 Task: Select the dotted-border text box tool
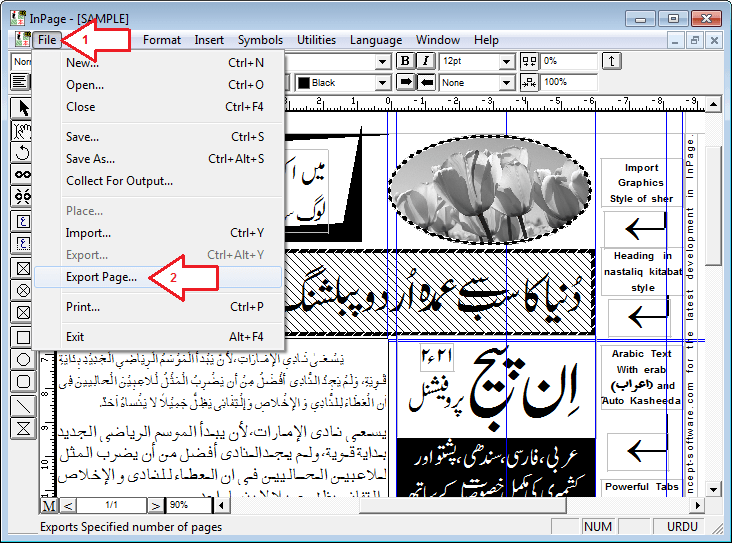click(22, 243)
